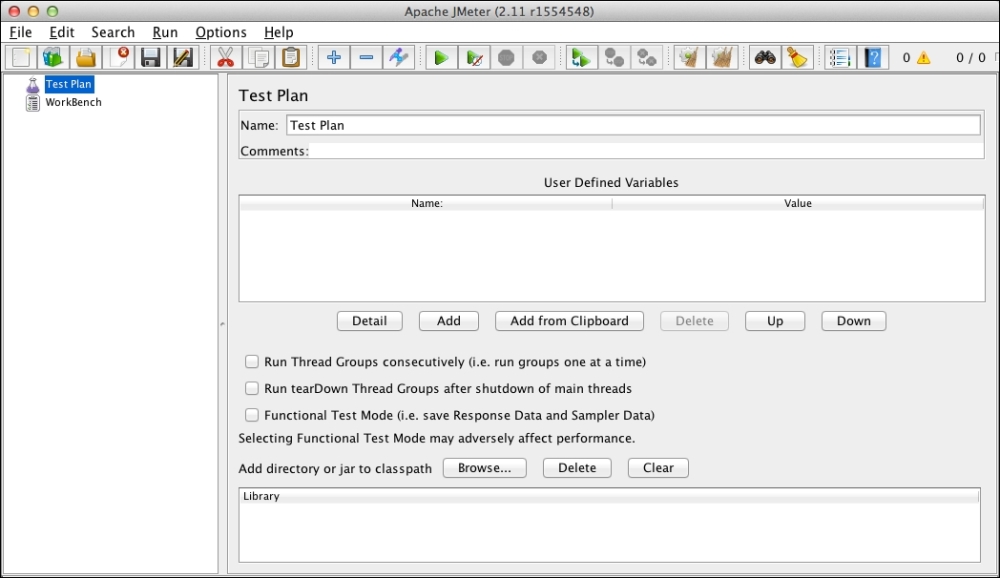This screenshot has height=578, width=1000.
Task: Click the Help question mark icon
Action: click(x=873, y=57)
